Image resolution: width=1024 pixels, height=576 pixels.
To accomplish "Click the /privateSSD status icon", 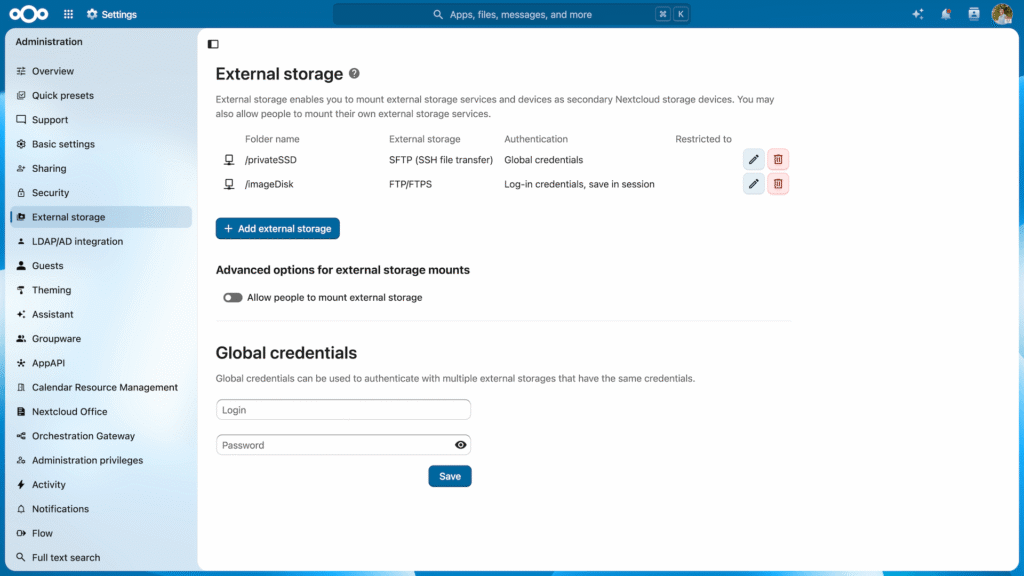I will 229,159.
